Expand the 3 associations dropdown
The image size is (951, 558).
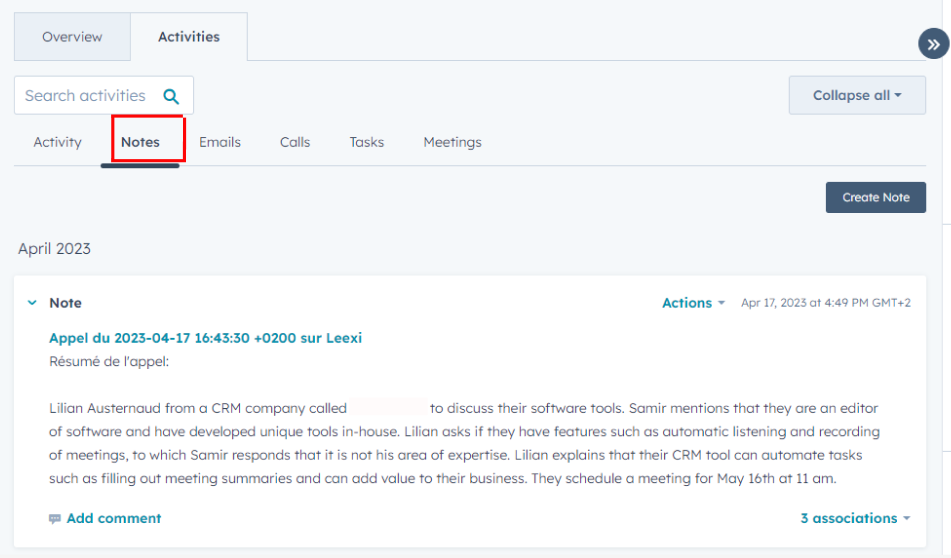pos(855,518)
